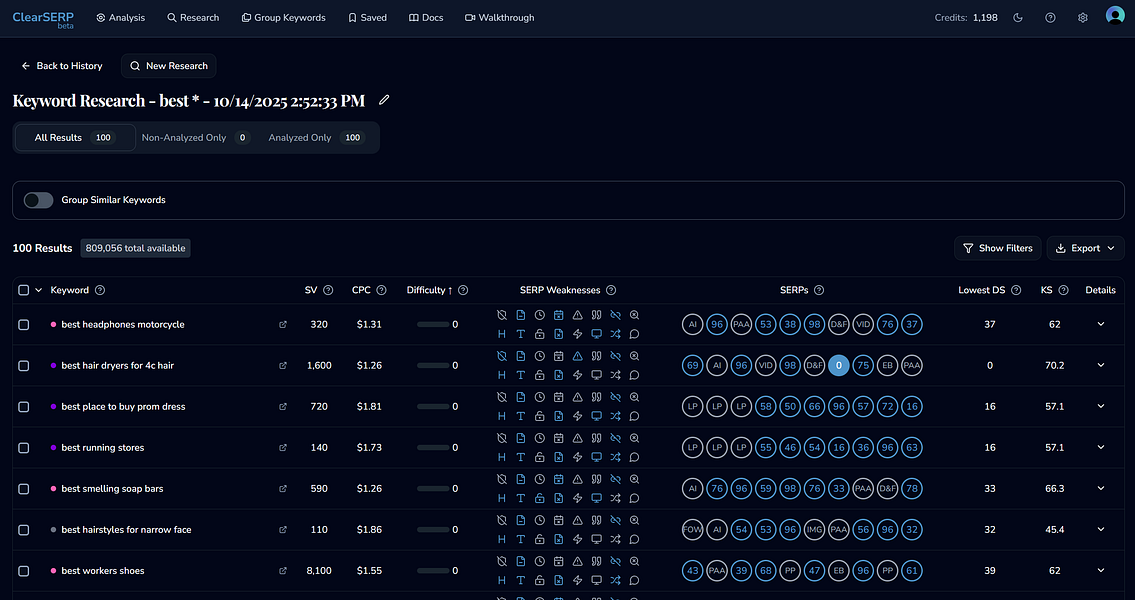The image size is (1135, 600).
Task: Open external link icon for best running stores
Action: [283, 448]
